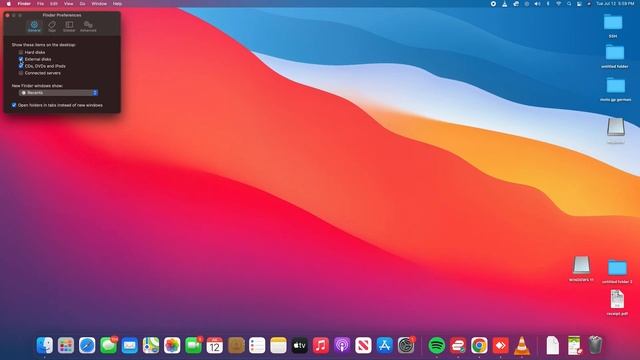Open Spotify from the Dock
640x360 pixels.
click(x=437, y=345)
